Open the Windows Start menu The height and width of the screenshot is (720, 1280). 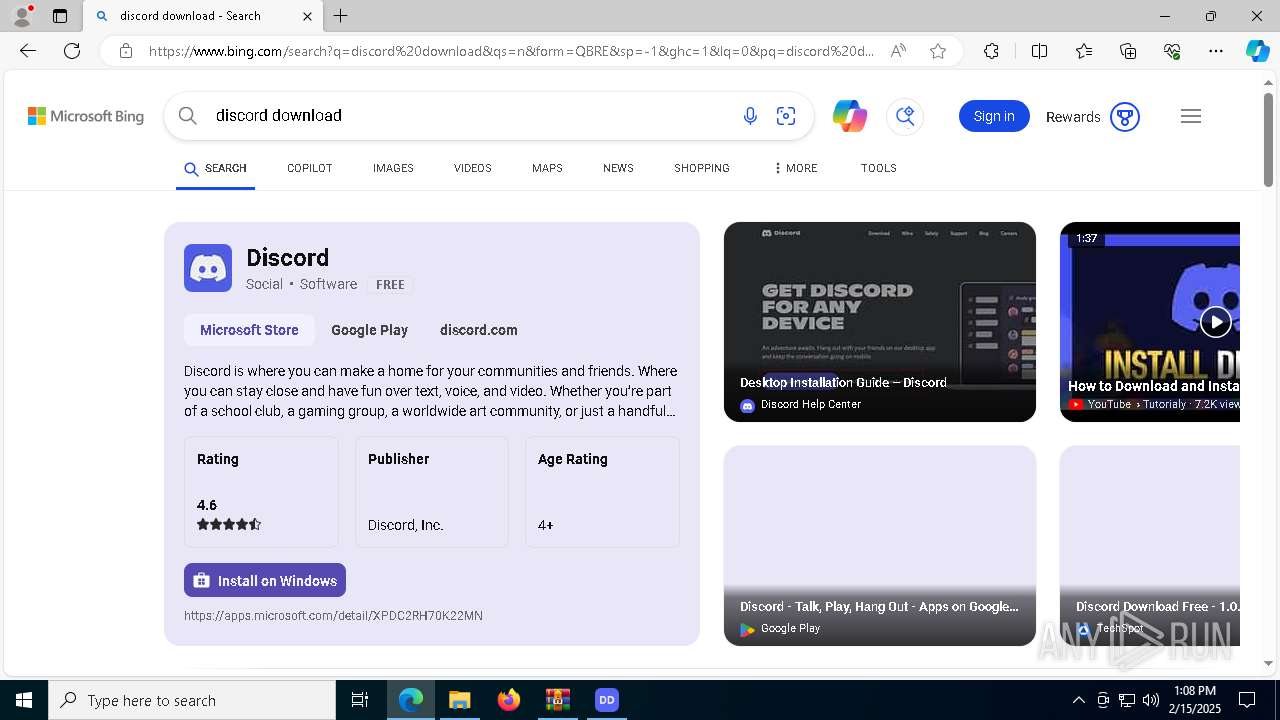(24, 700)
